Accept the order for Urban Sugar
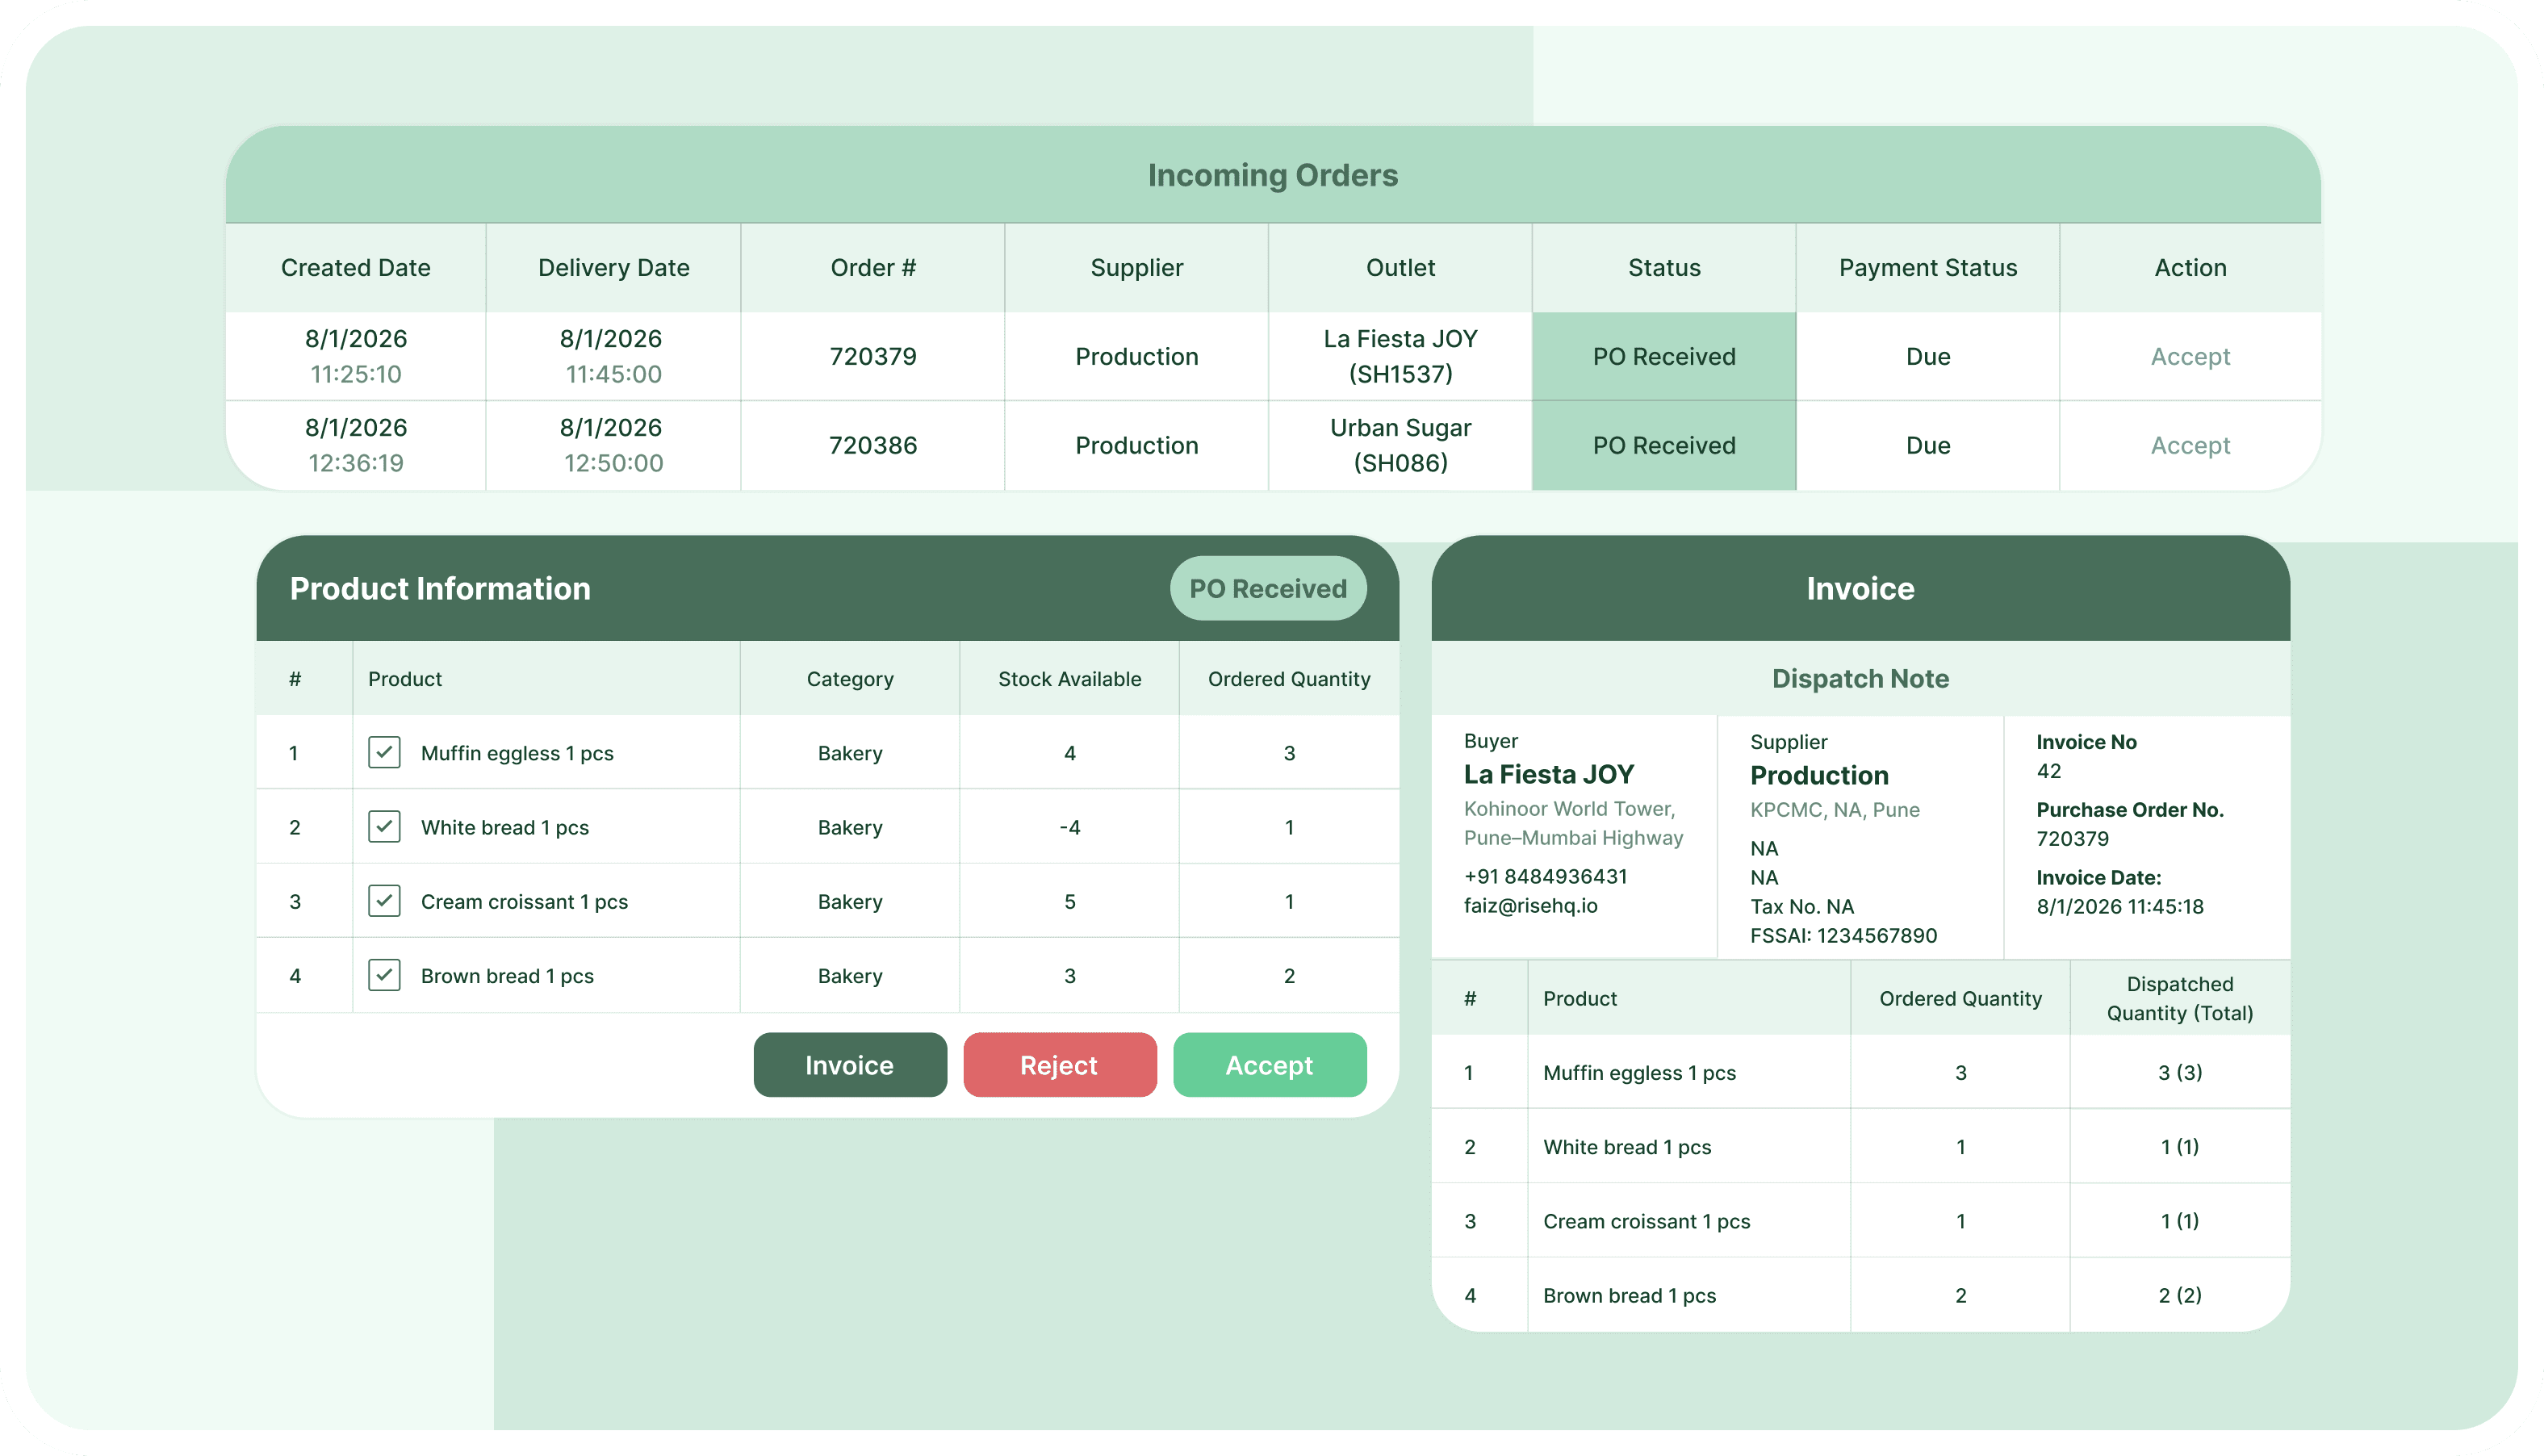 2190,445
